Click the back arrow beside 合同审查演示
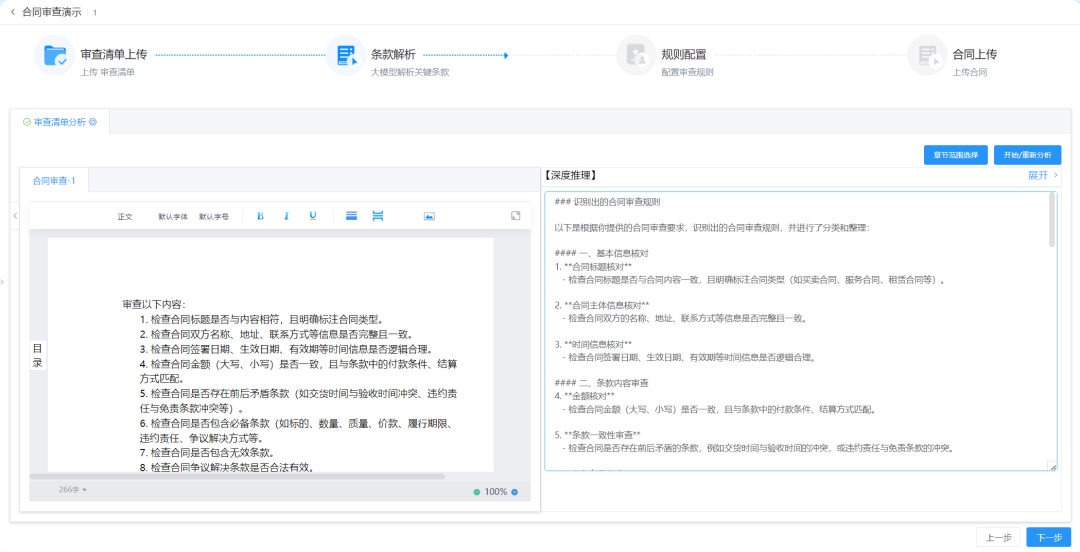 13,12
